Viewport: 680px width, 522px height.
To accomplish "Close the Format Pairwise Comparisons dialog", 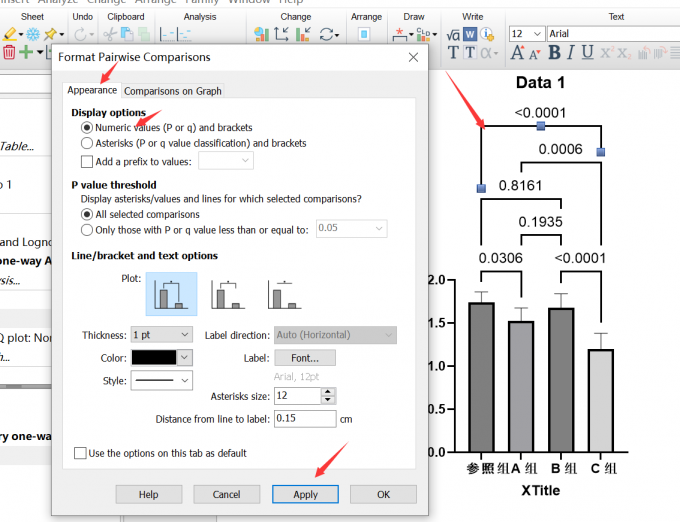I will tap(413, 57).
